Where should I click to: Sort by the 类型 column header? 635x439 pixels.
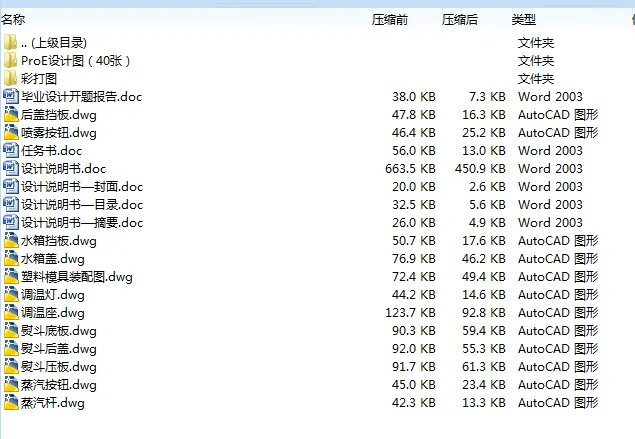click(x=524, y=19)
